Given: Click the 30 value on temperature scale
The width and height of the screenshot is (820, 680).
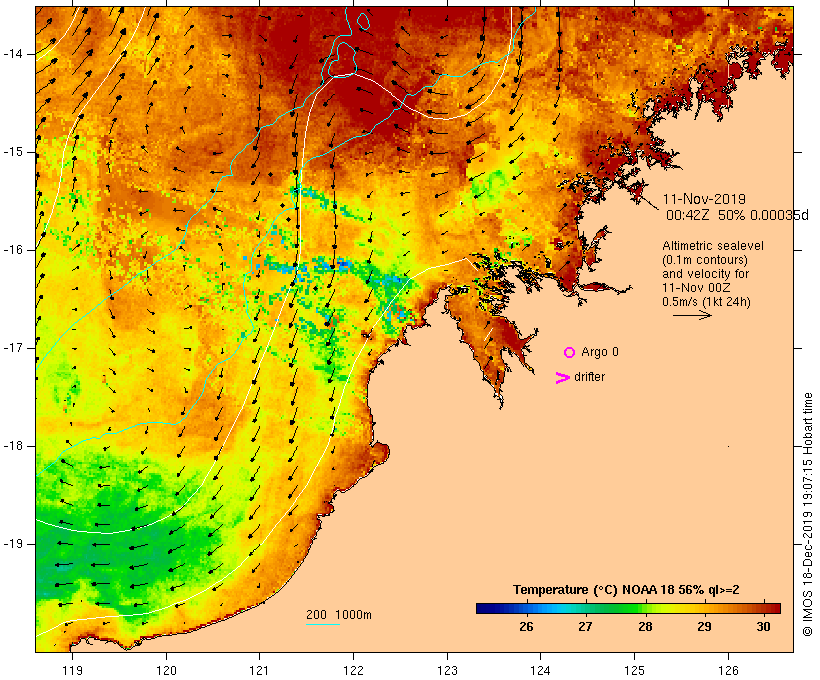Looking at the screenshot, I should (763, 627).
